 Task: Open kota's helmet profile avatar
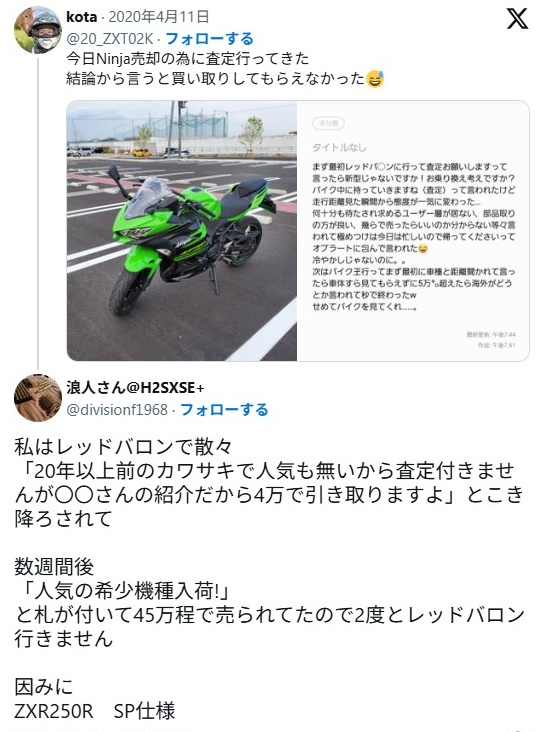(x=38, y=30)
